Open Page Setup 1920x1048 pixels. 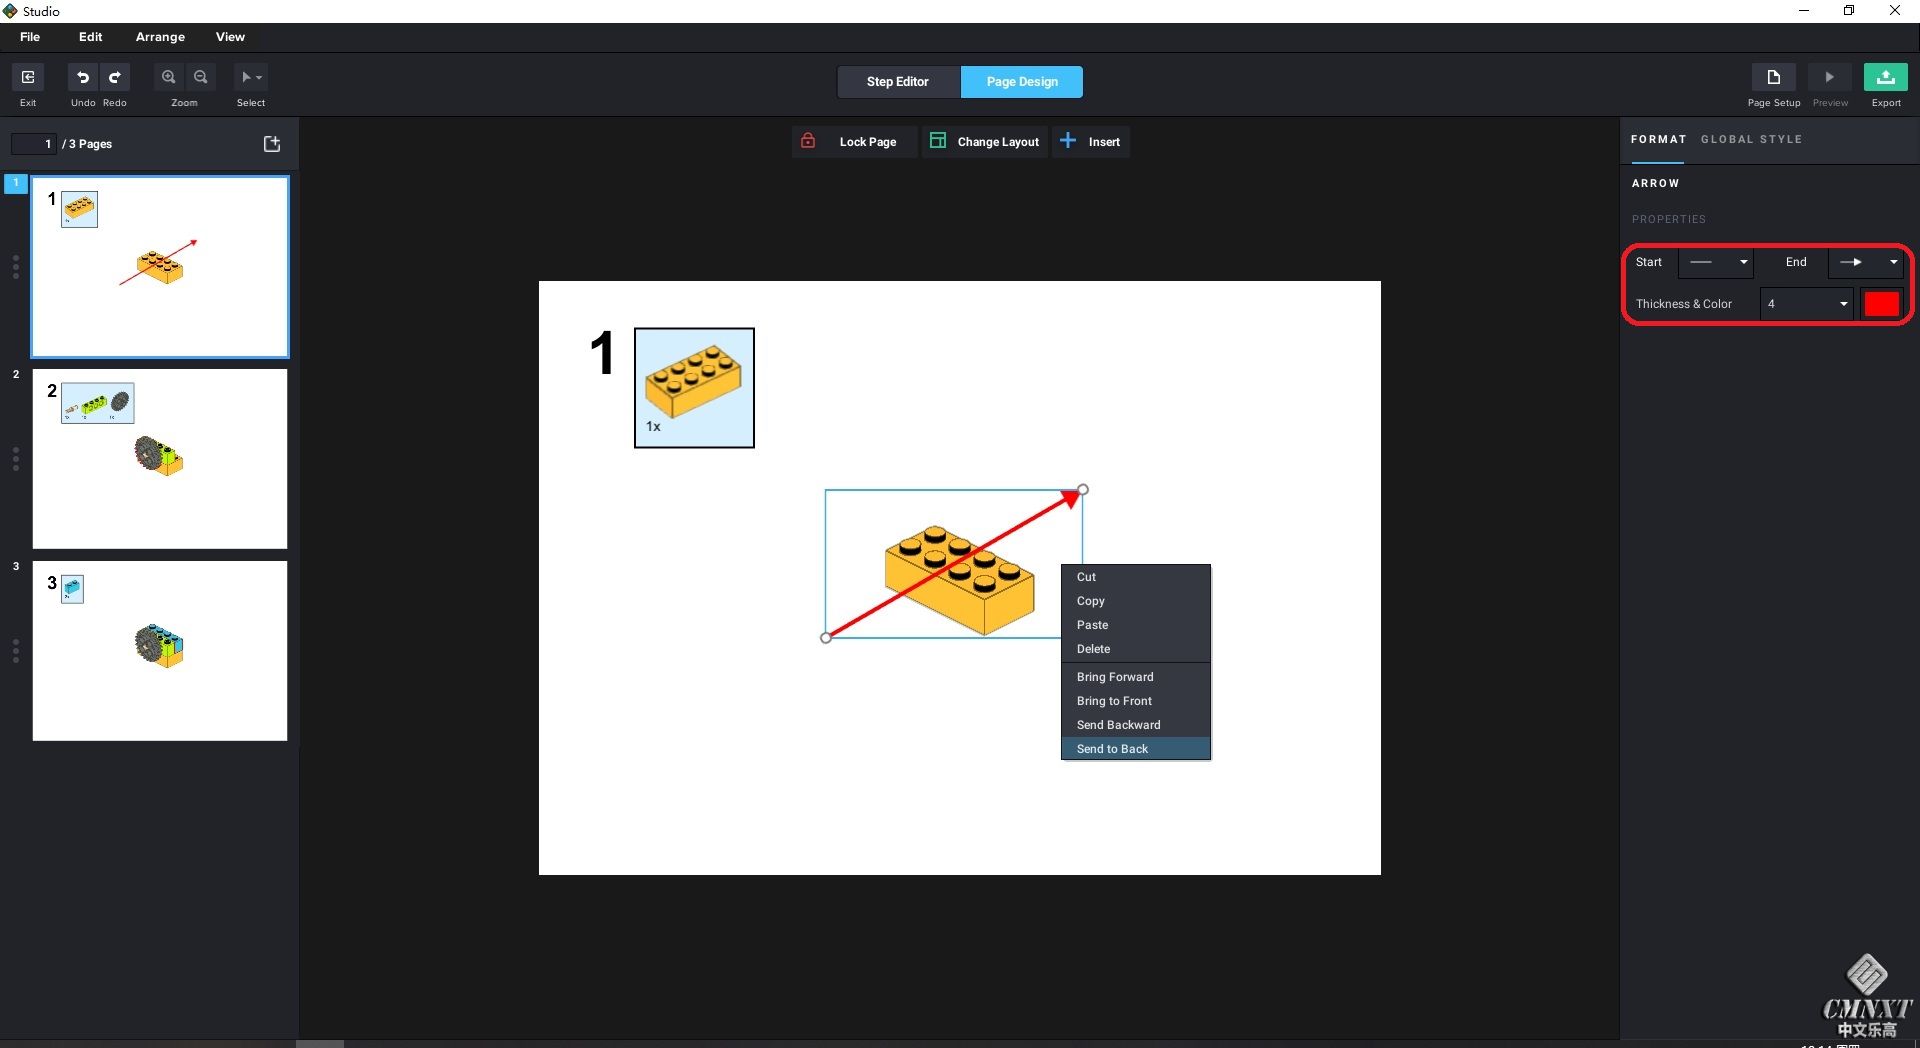click(x=1773, y=78)
